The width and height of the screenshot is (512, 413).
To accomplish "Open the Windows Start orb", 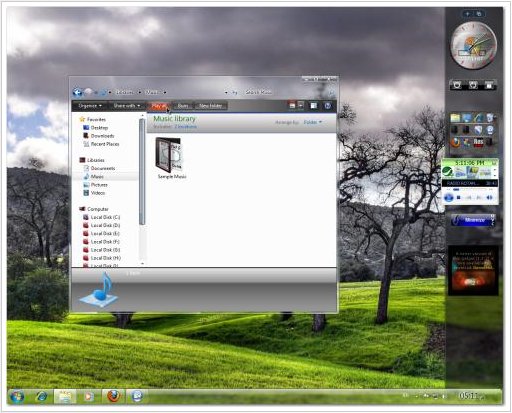I will tap(17, 396).
